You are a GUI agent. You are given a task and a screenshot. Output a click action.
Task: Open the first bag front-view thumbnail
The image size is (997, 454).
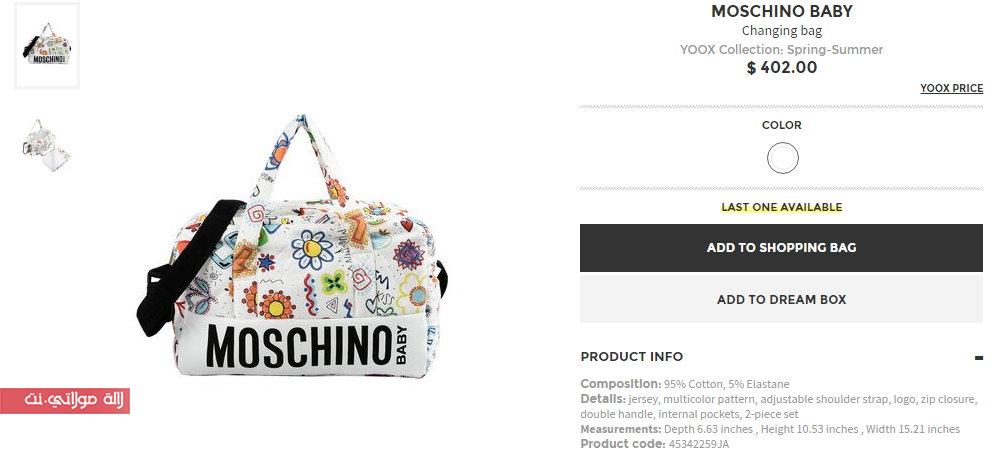[x=47, y=45]
